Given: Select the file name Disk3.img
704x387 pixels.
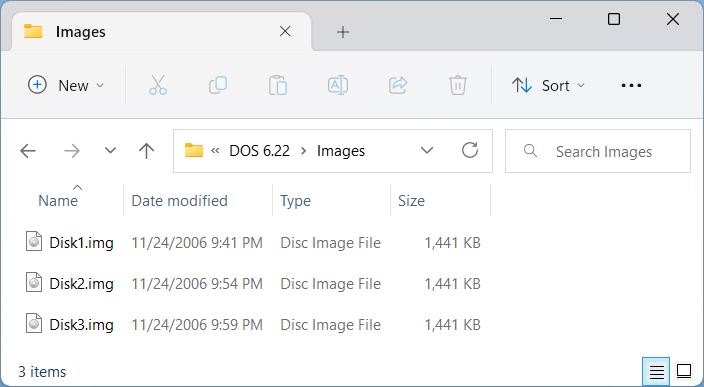Looking at the screenshot, I should point(81,325).
